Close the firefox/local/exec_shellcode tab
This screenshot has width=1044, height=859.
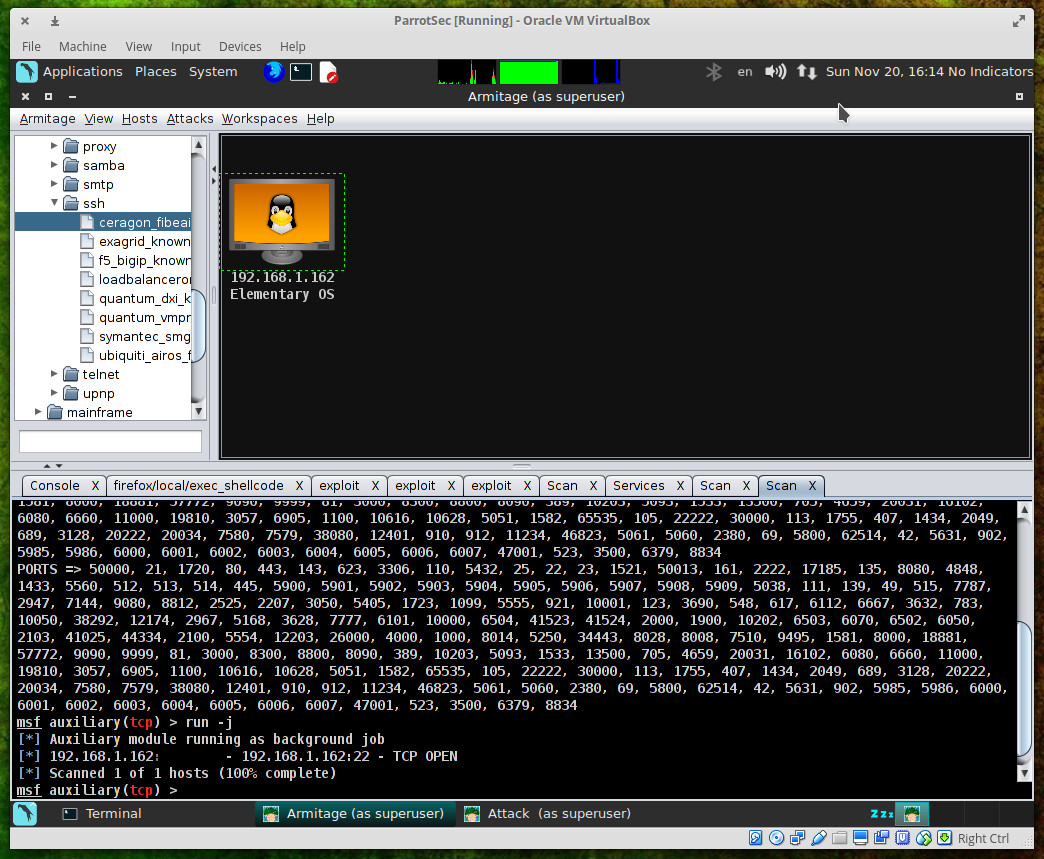[x=300, y=485]
